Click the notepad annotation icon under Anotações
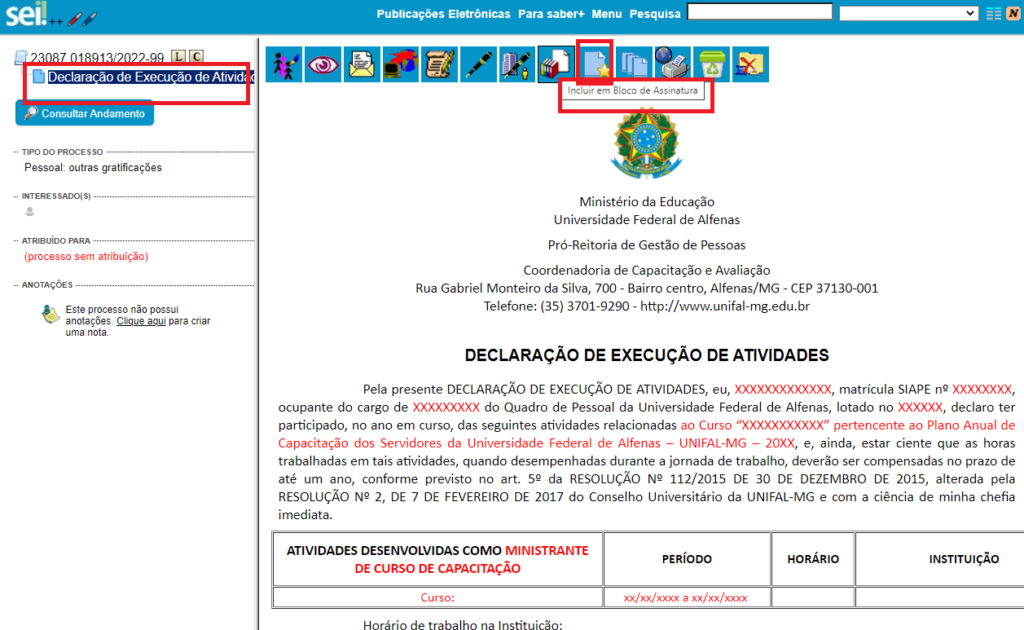The width and height of the screenshot is (1024, 630). click(x=50, y=315)
